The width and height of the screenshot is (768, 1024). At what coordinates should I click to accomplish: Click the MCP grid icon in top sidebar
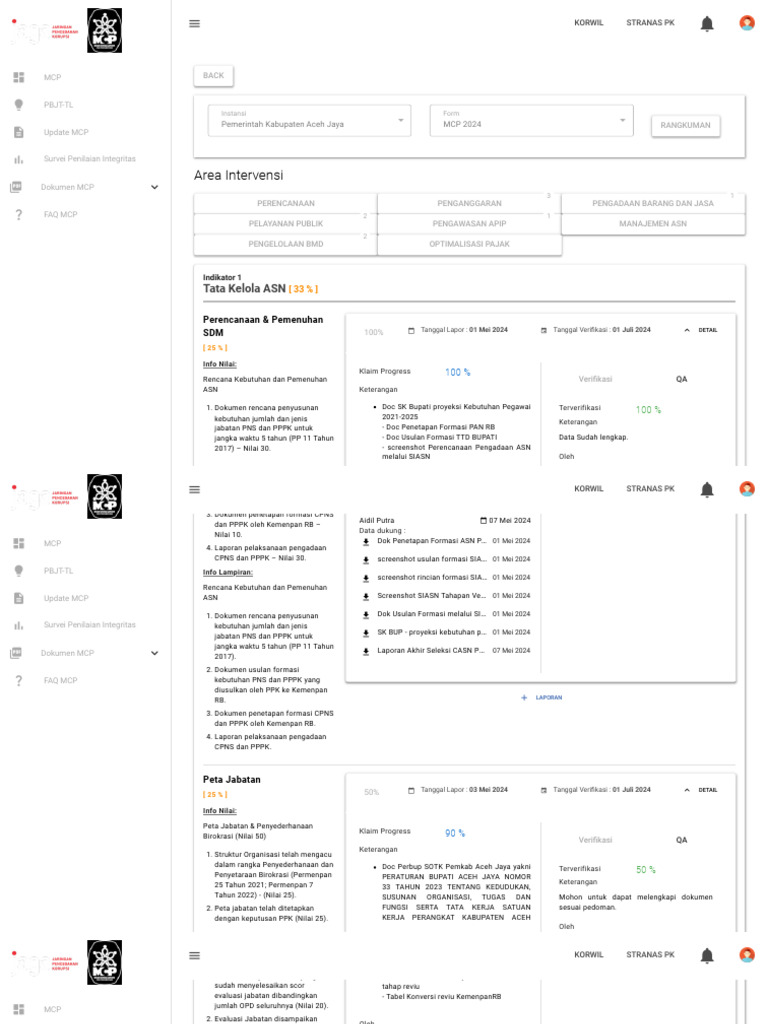[x=18, y=77]
